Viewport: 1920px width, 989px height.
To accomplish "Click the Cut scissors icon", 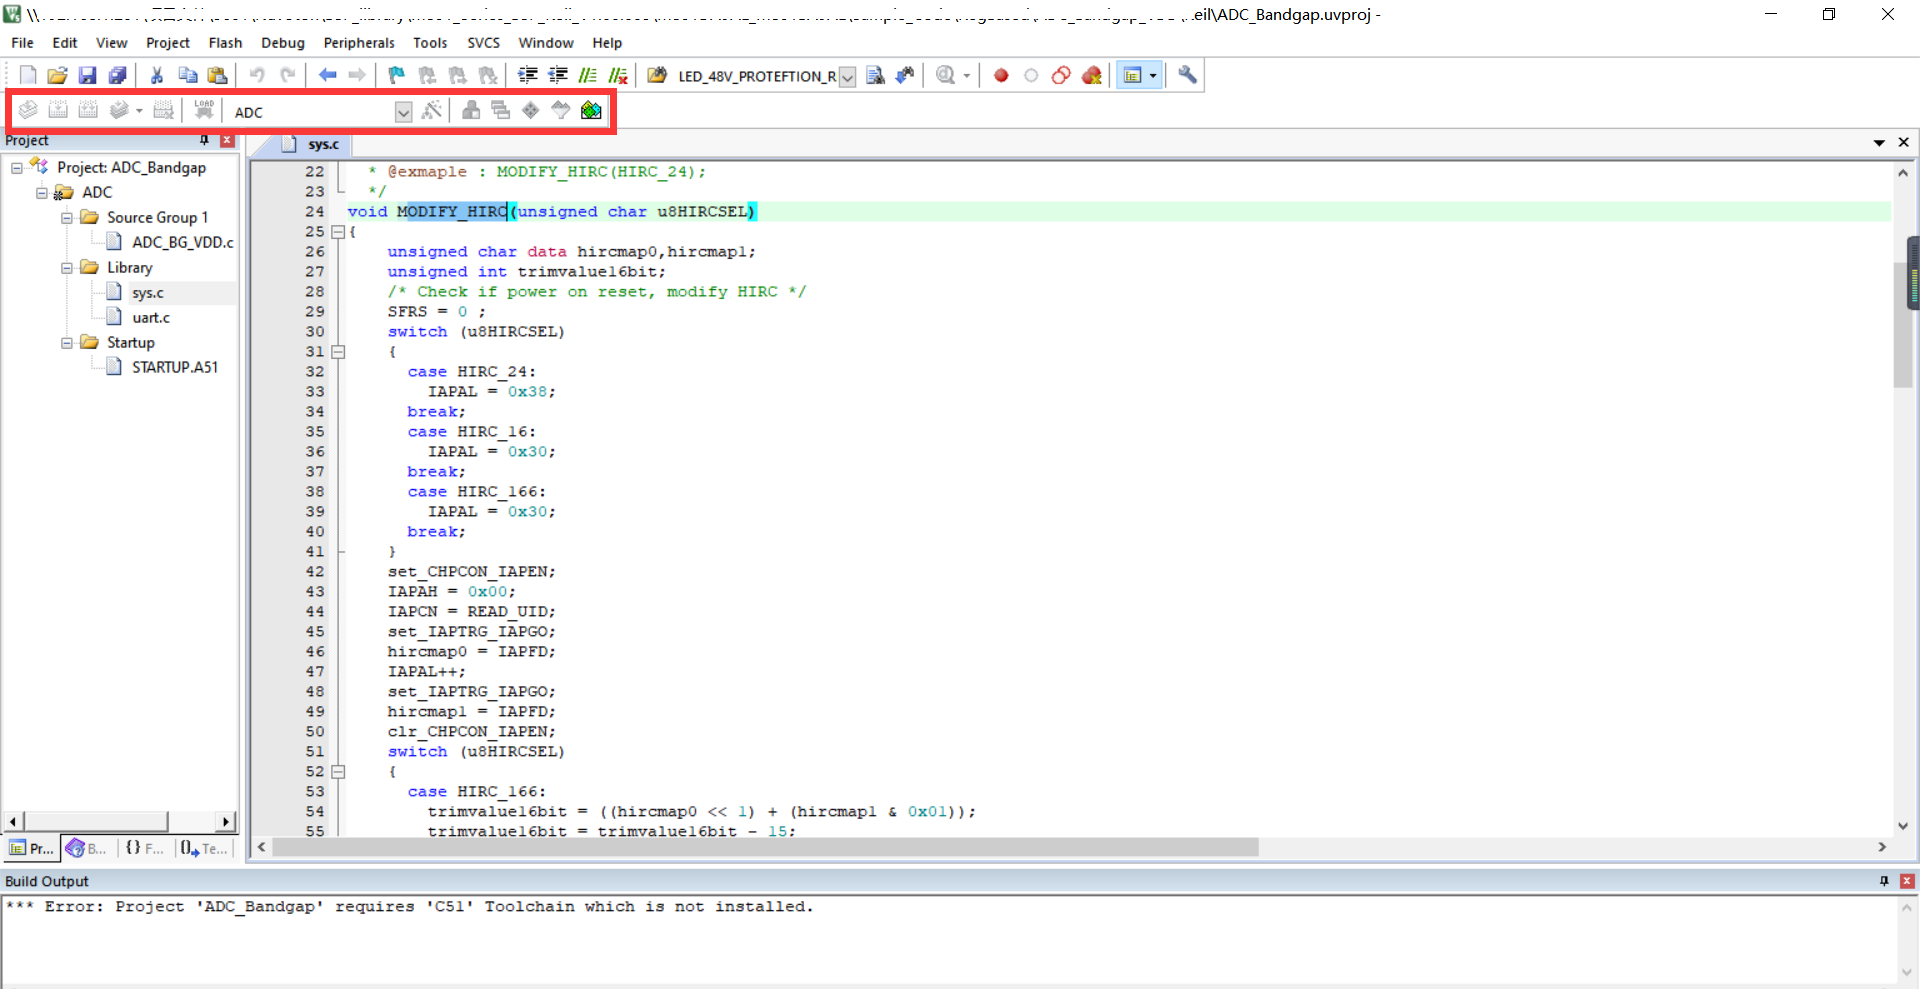I will click(157, 76).
